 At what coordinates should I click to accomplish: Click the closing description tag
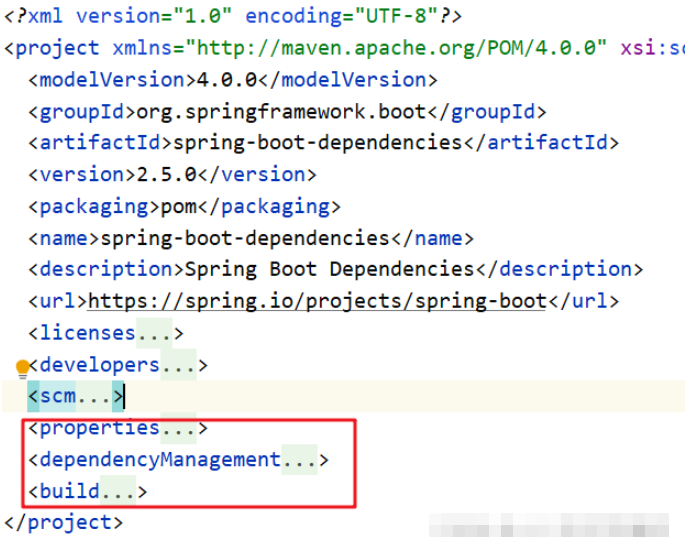(x=559, y=269)
